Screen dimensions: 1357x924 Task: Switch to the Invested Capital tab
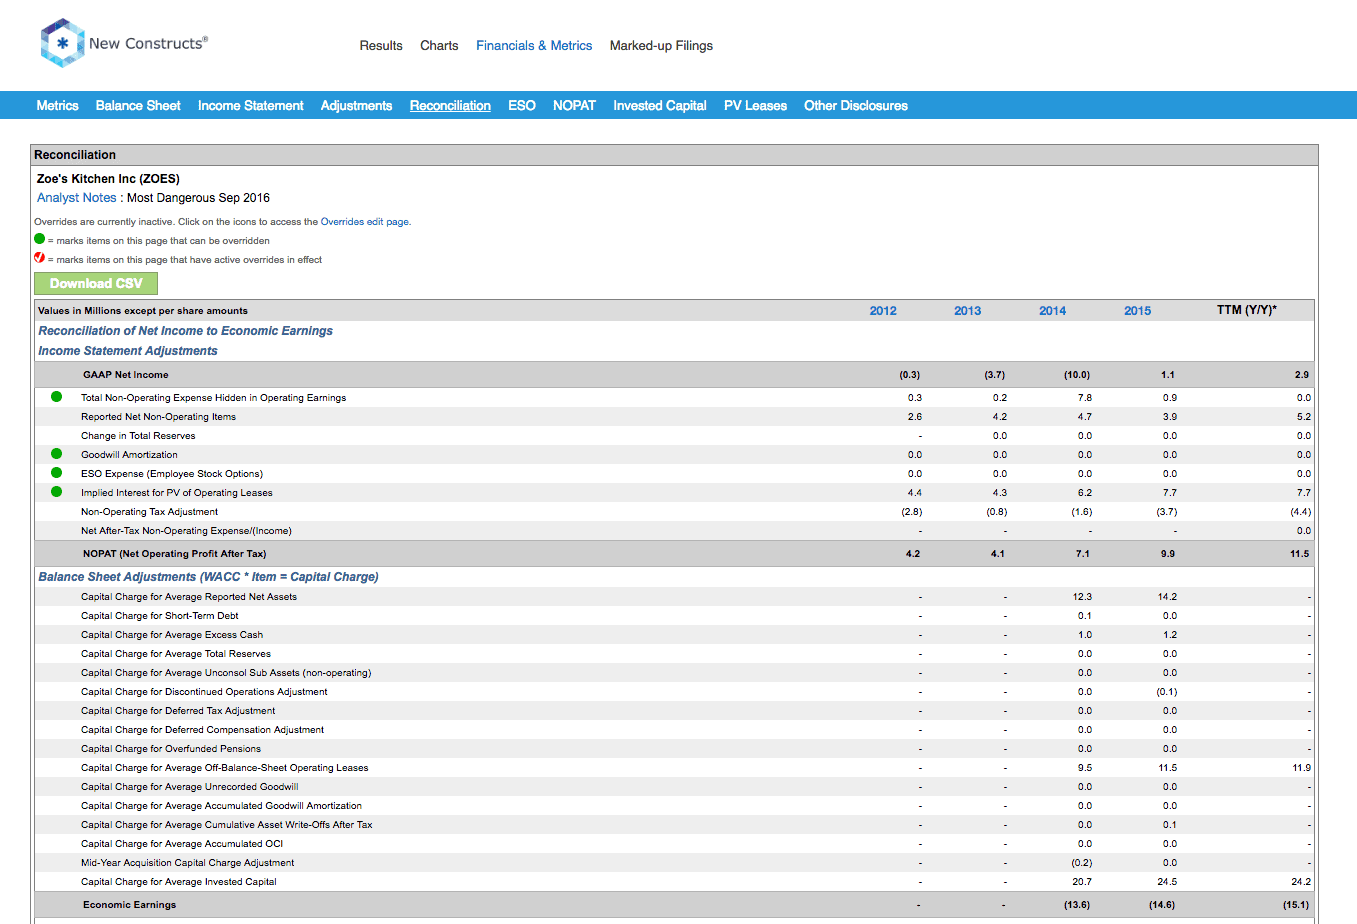pos(660,105)
